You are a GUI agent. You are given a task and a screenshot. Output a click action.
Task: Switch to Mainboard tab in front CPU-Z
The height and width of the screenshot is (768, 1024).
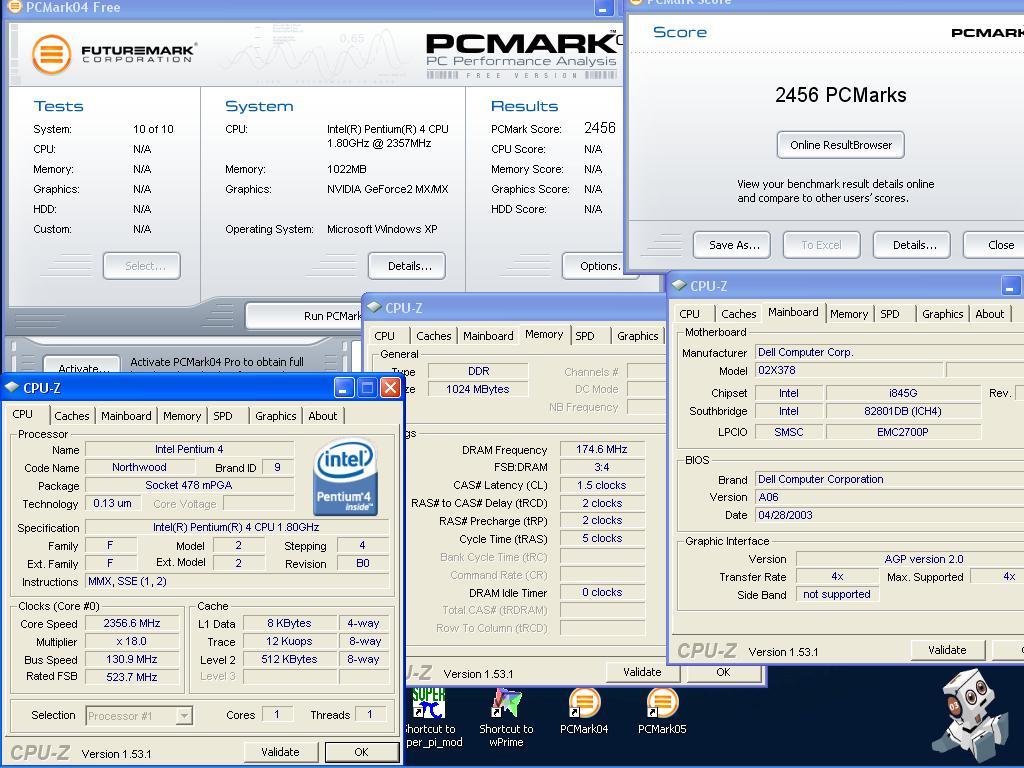click(126, 416)
